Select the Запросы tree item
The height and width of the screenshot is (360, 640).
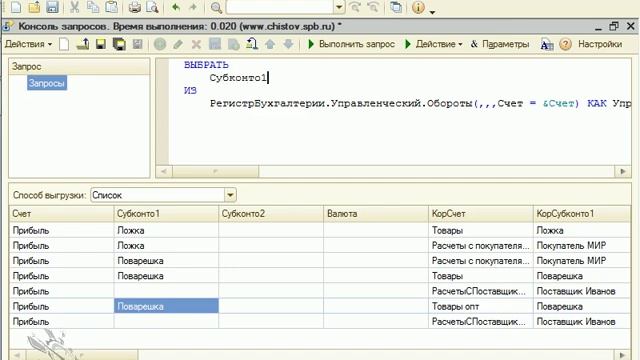click(x=47, y=83)
